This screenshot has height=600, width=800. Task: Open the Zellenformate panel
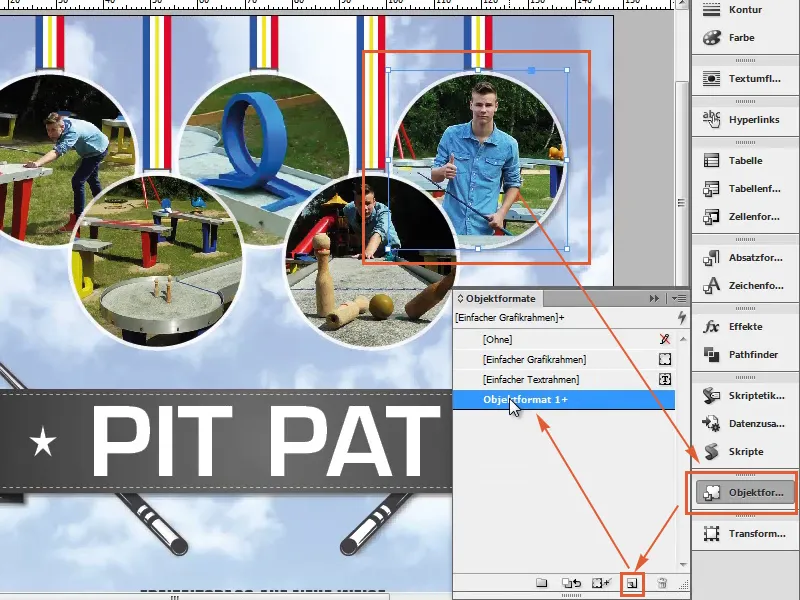(744, 217)
